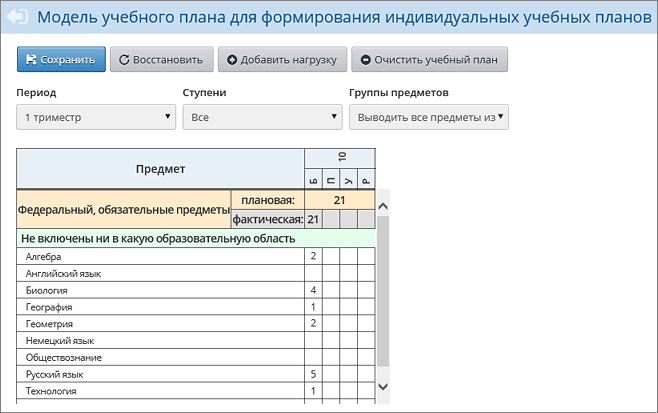Click the Алгебра Б-column cell with 2
Viewport: 658px width, 413px height.
click(313, 256)
